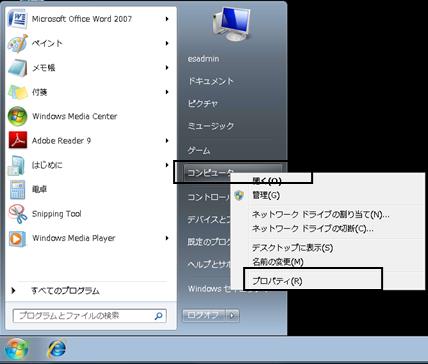Expand the 付箋 jump list arrow
The image size is (428, 364).
coord(167,92)
